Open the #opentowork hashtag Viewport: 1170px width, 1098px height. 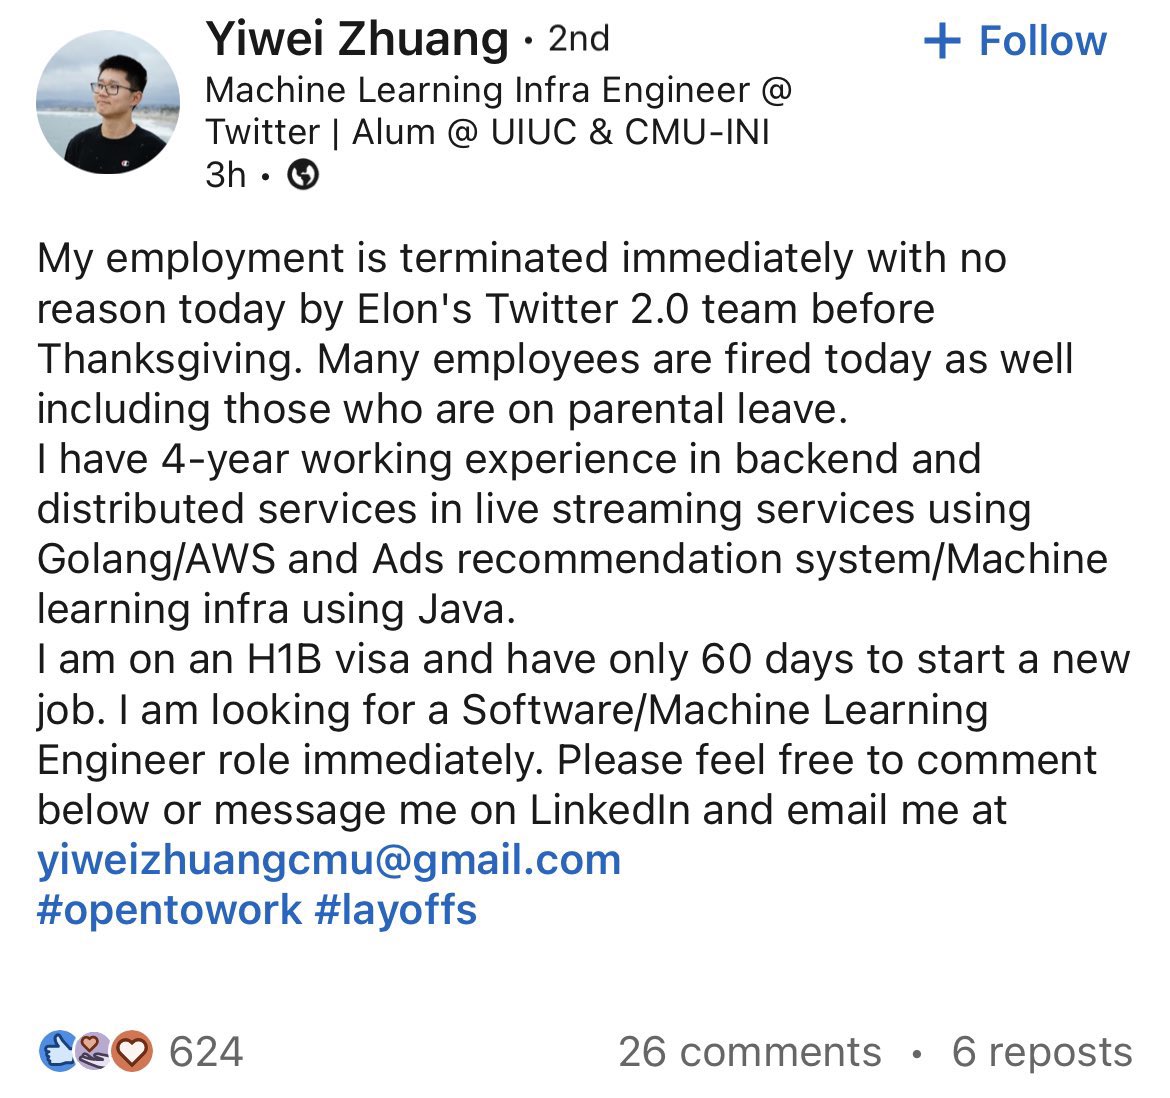click(169, 910)
